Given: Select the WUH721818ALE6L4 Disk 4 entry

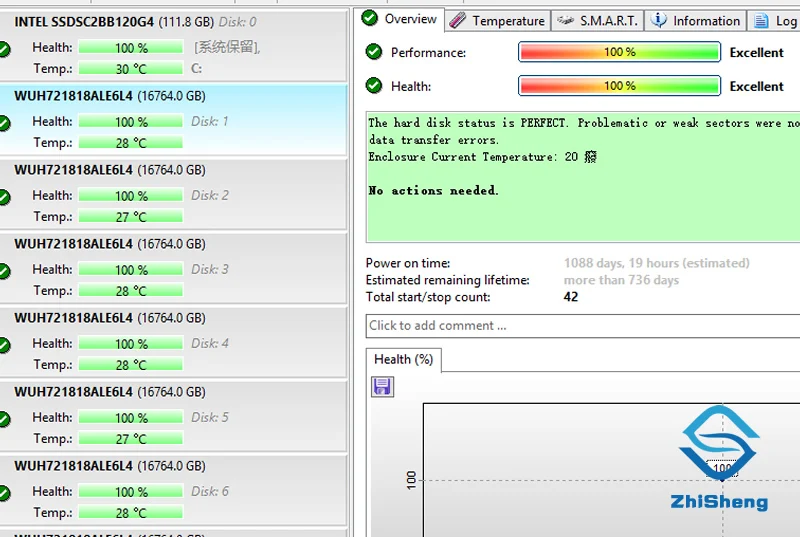Looking at the screenshot, I should 173,342.
